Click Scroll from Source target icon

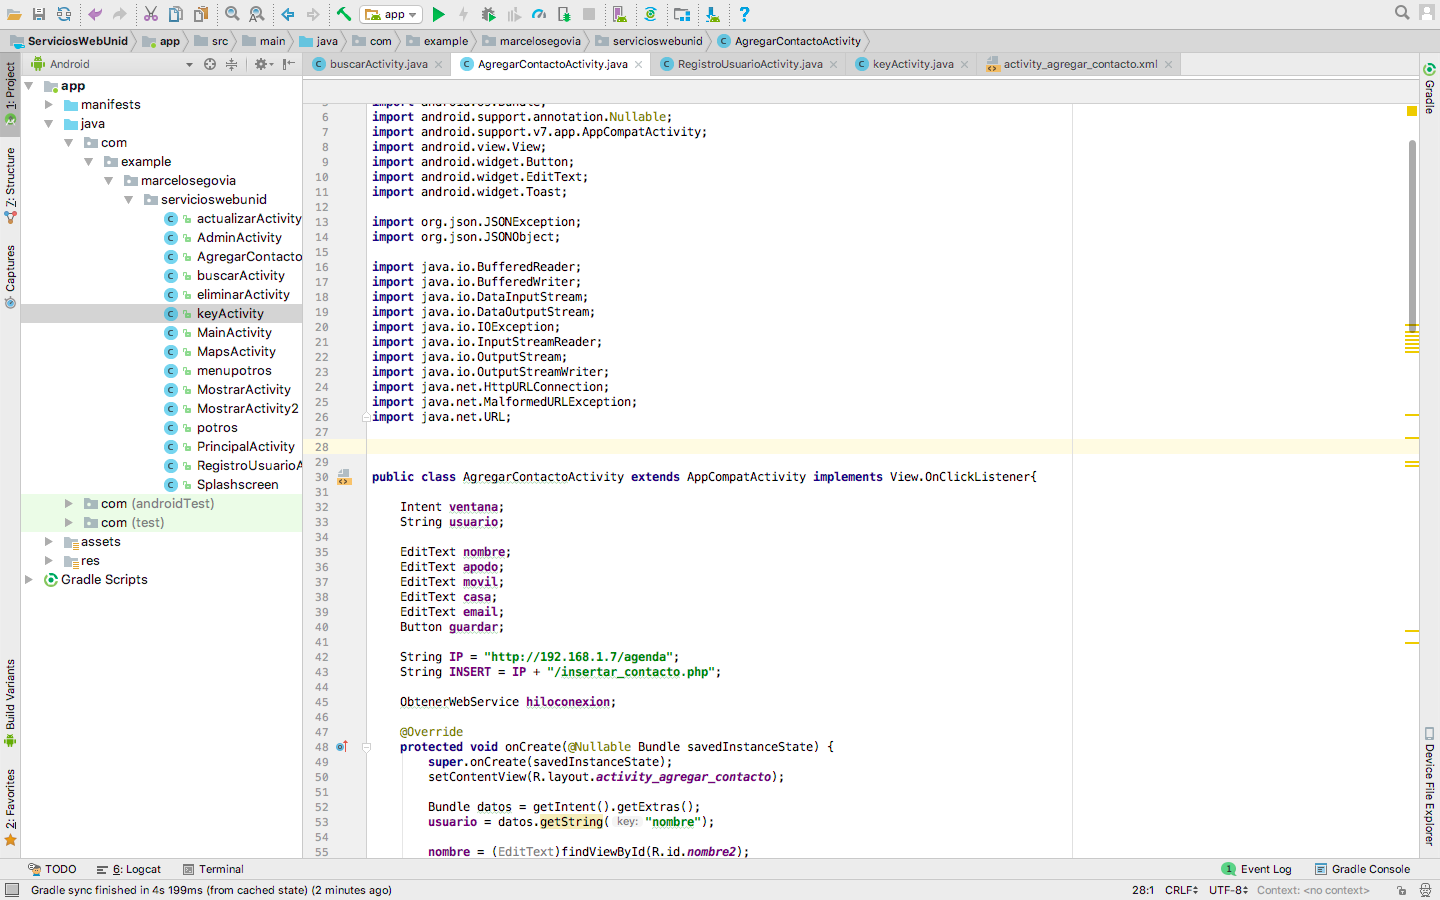(210, 64)
